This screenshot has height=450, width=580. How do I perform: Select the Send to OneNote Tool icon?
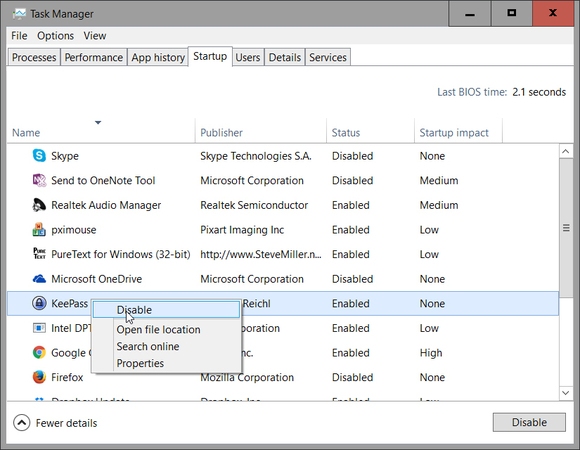pyautogui.click(x=39, y=180)
